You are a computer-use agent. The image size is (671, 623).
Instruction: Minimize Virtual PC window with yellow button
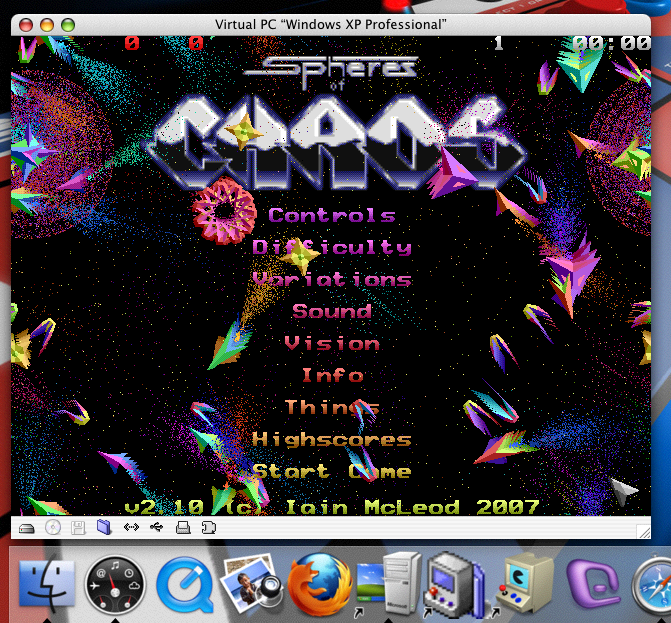[x=47, y=25]
